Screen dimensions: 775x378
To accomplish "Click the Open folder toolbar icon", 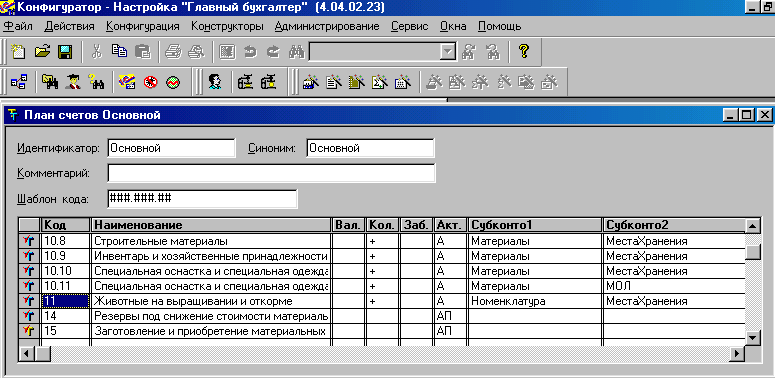I will click(43, 52).
